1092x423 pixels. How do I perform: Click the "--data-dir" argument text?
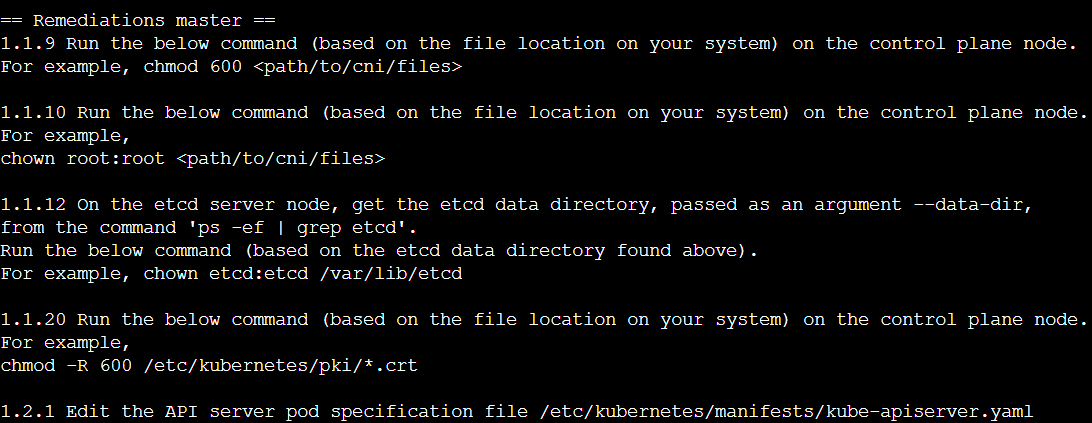click(x=974, y=204)
